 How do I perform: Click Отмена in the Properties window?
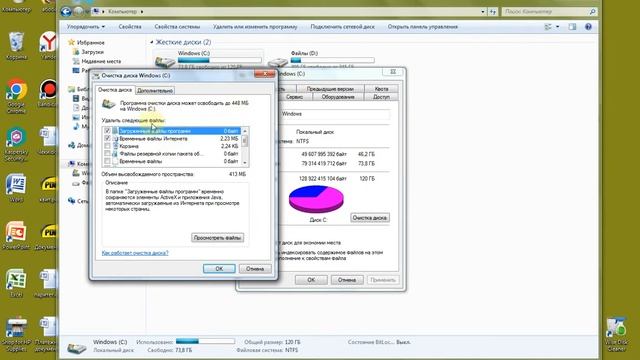pyautogui.click(x=347, y=280)
